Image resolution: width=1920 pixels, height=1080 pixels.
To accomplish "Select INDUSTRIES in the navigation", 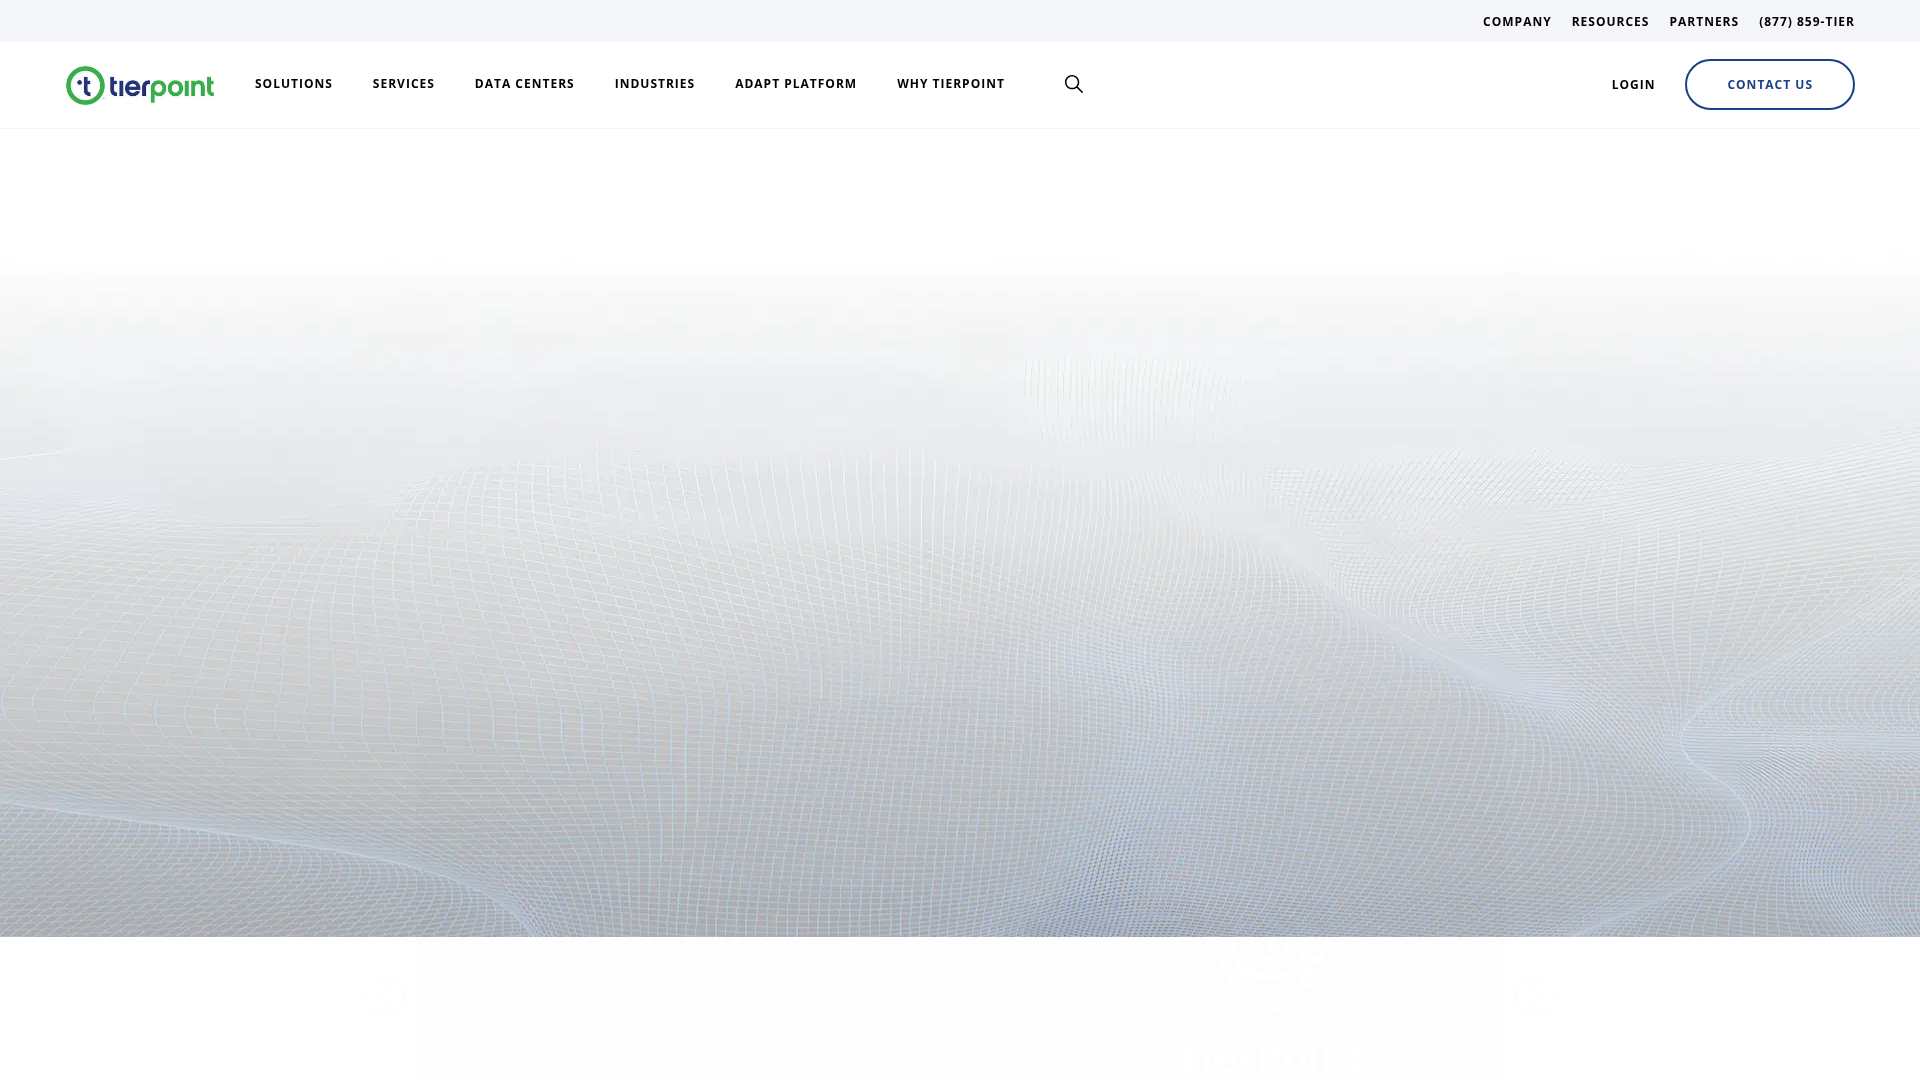I will pos(654,84).
